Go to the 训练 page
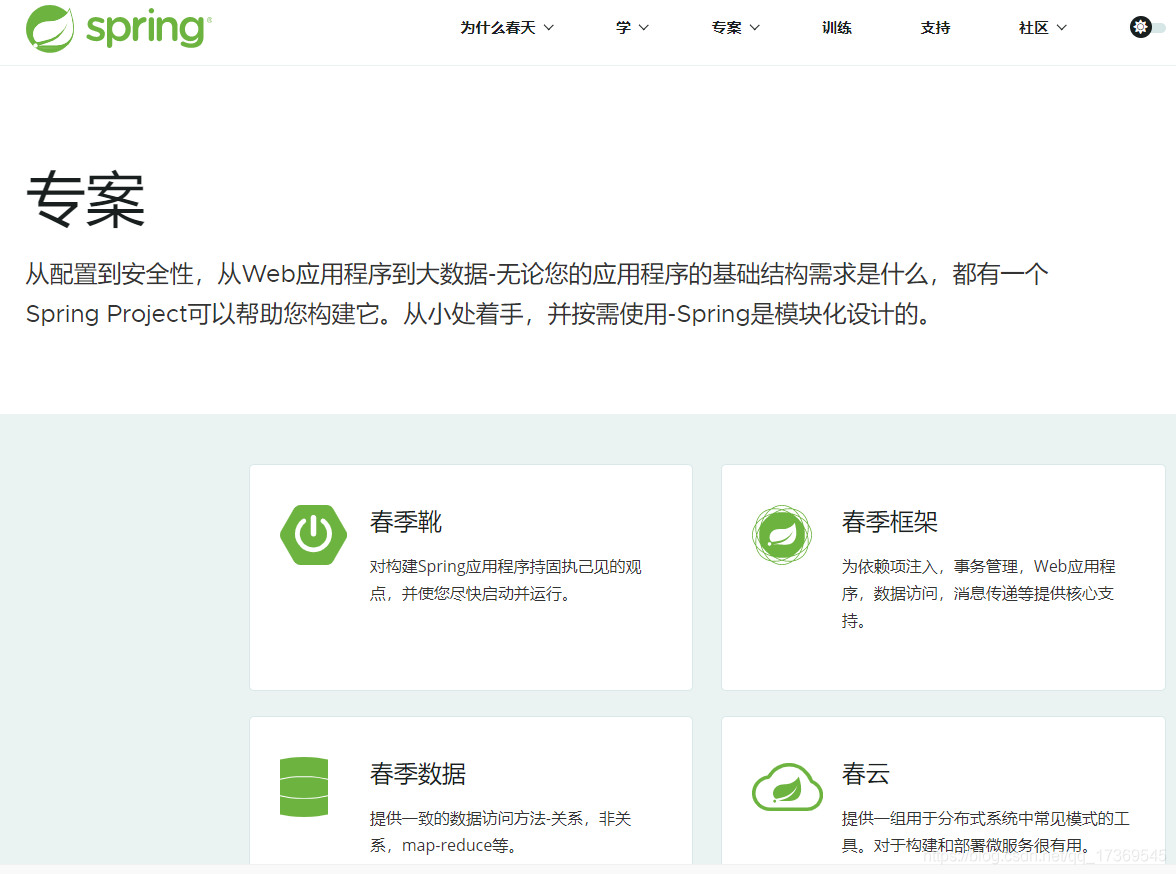The image size is (1176, 874). tap(836, 28)
